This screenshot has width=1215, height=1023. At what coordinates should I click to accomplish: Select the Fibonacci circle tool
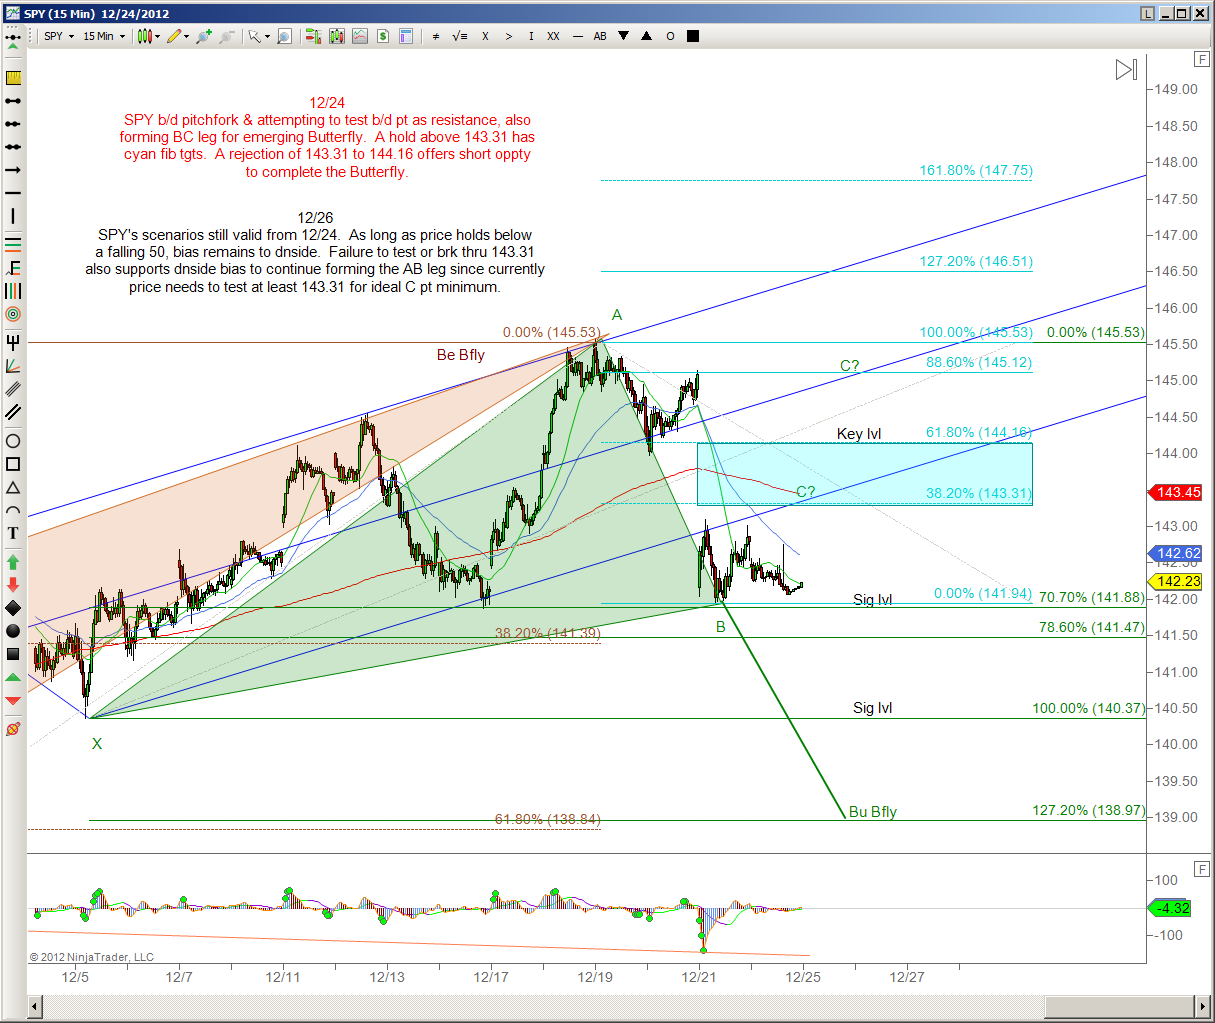coord(13,314)
